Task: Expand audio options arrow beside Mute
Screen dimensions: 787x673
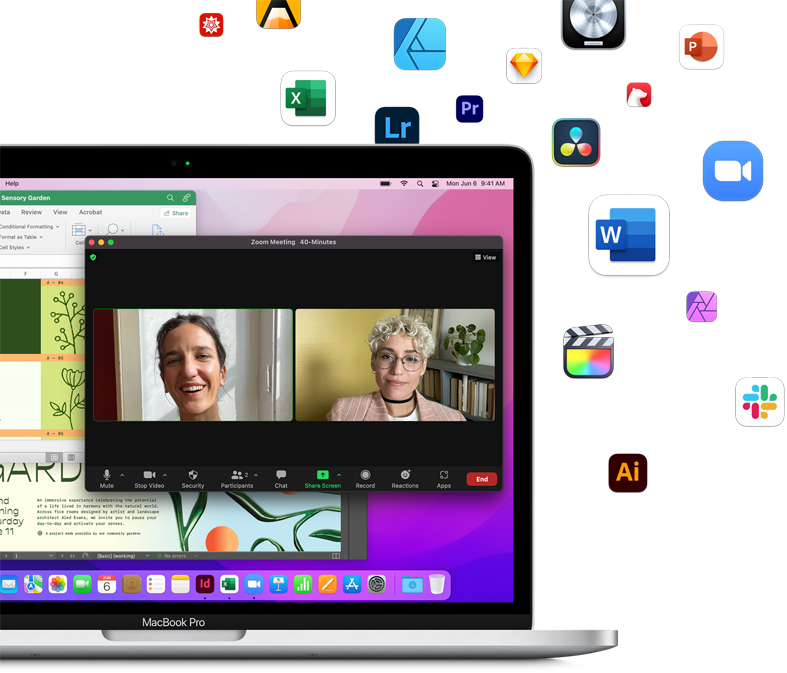Action: [x=122, y=475]
